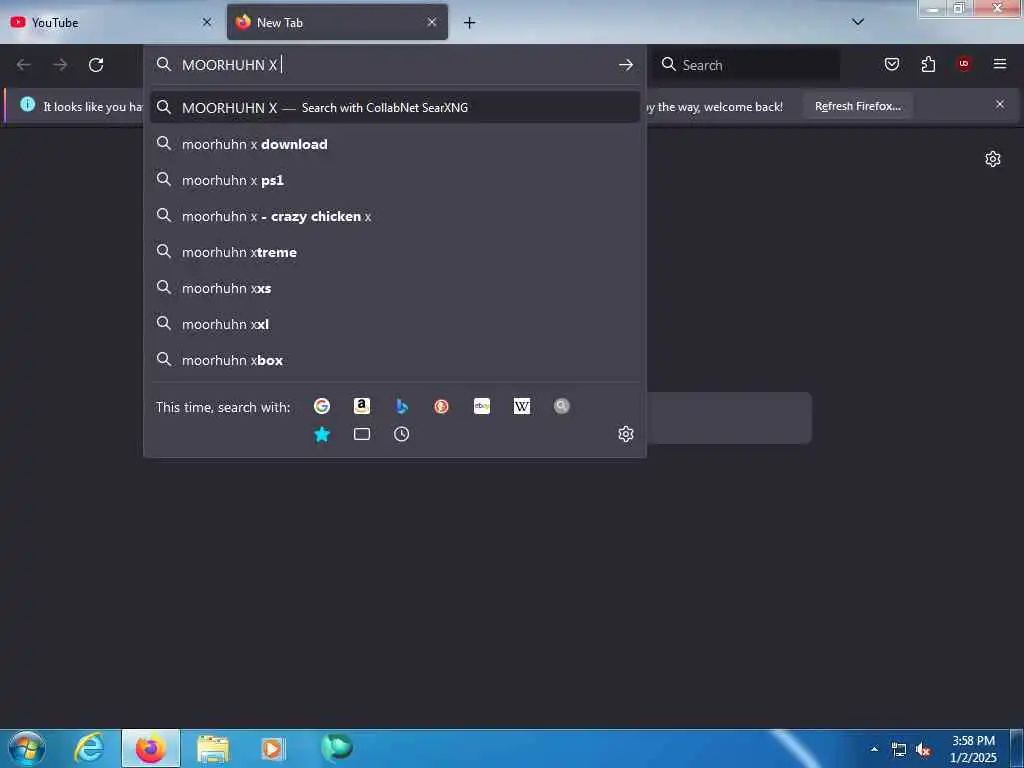Viewport: 1024px width, 768px height.
Task: Search with Wikipedia engine icon
Action: tap(522, 406)
